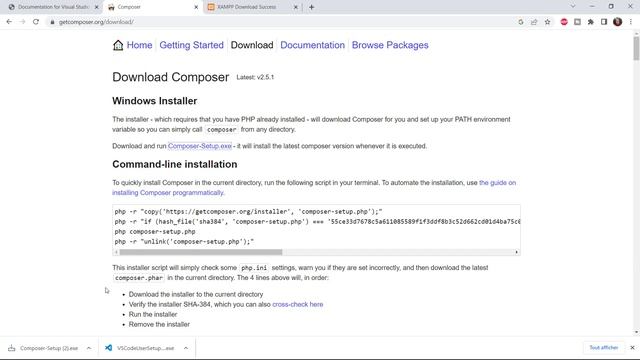Screen dimensions: 640x360
Task: Open downloaded VSCodeUserSetup exe file
Action: (x=140, y=348)
